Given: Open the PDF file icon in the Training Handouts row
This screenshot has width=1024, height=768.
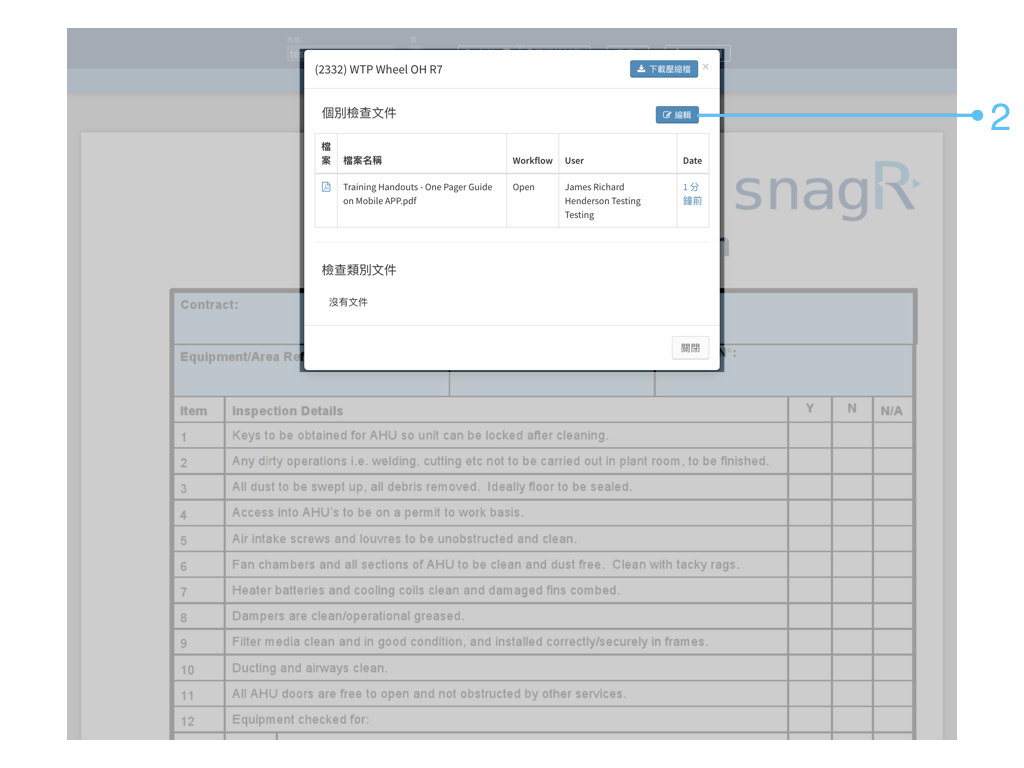Looking at the screenshot, I should pos(326,187).
